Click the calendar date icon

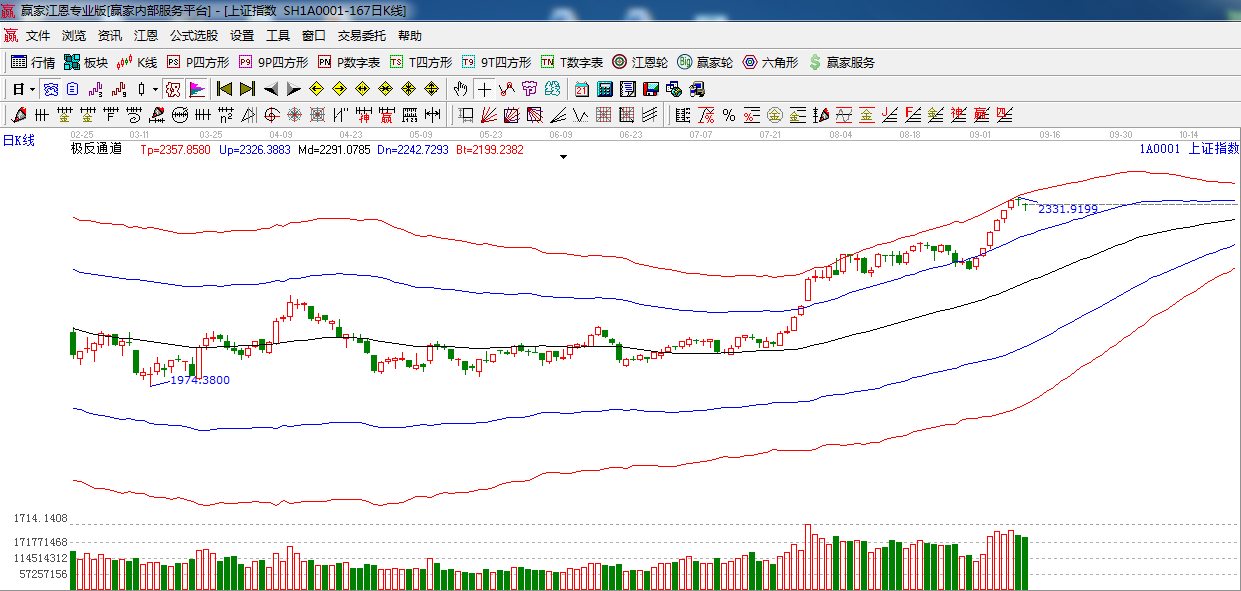click(x=581, y=89)
